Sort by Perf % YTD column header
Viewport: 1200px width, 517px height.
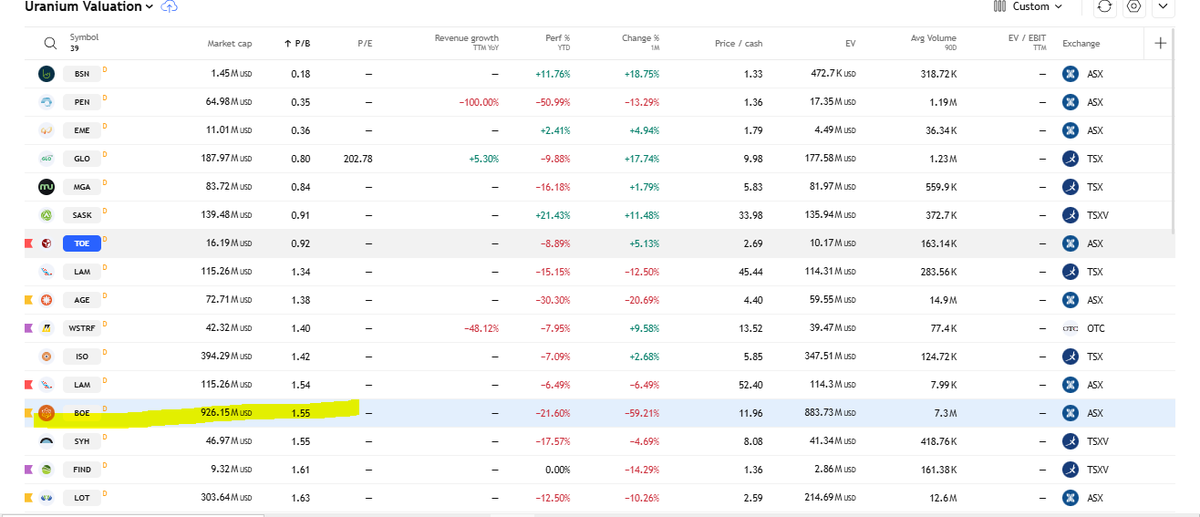(x=558, y=41)
